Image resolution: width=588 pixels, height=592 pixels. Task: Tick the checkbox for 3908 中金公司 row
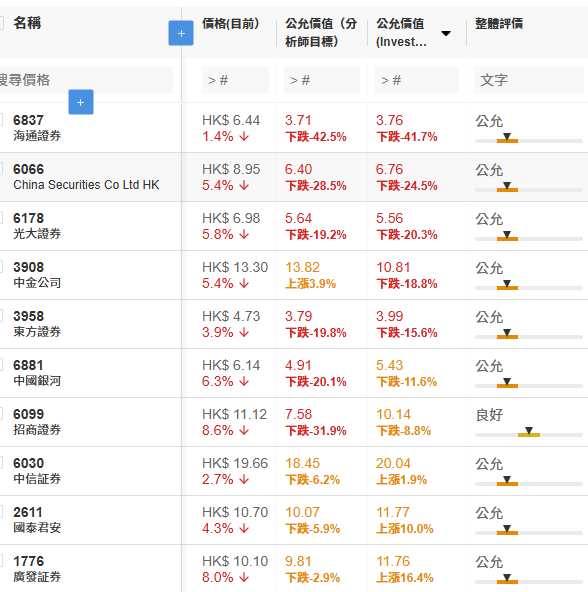click(1, 267)
